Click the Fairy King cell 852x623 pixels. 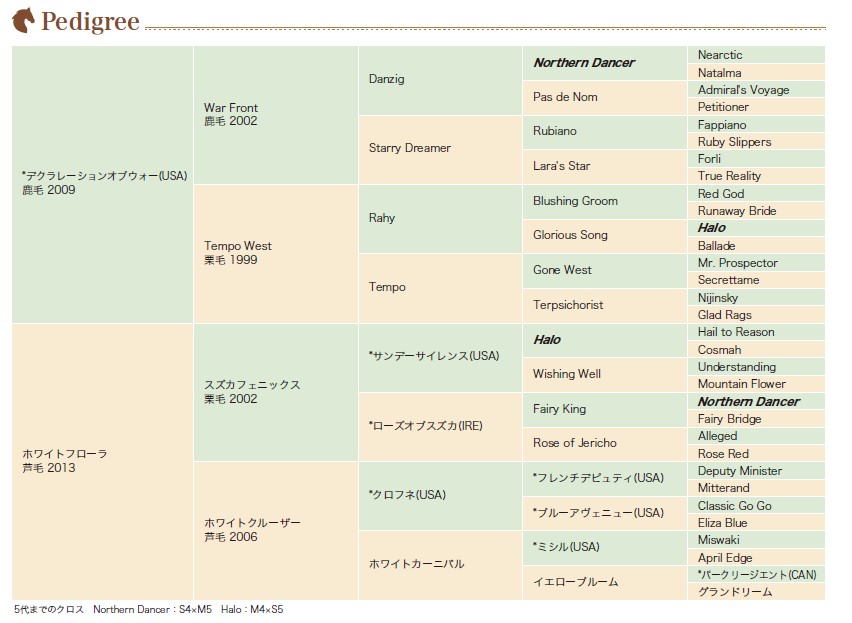coord(605,410)
